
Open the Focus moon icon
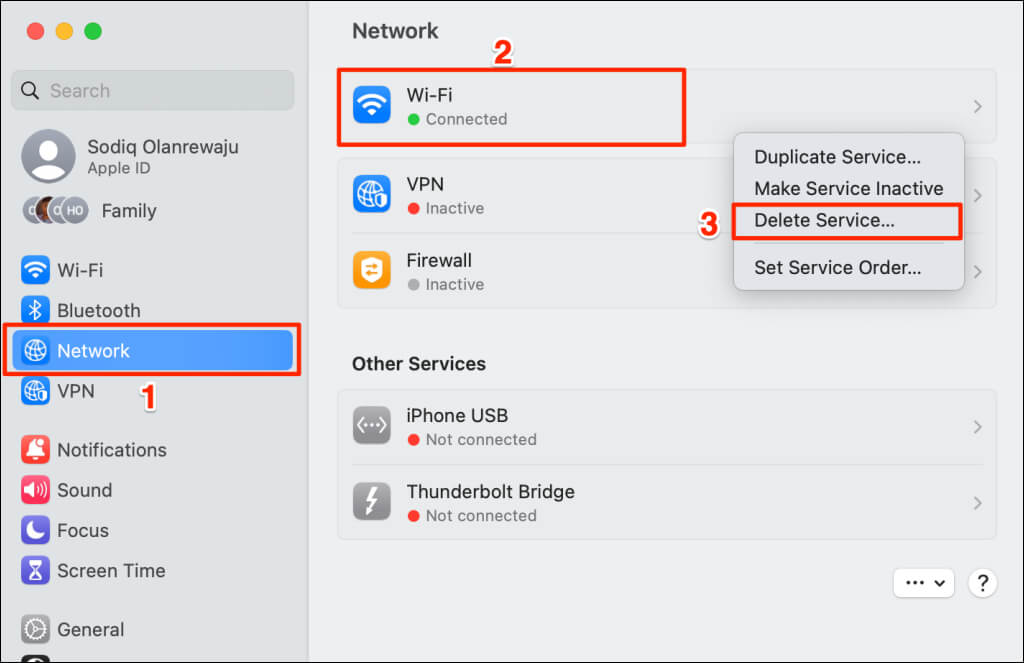click(x=35, y=530)
